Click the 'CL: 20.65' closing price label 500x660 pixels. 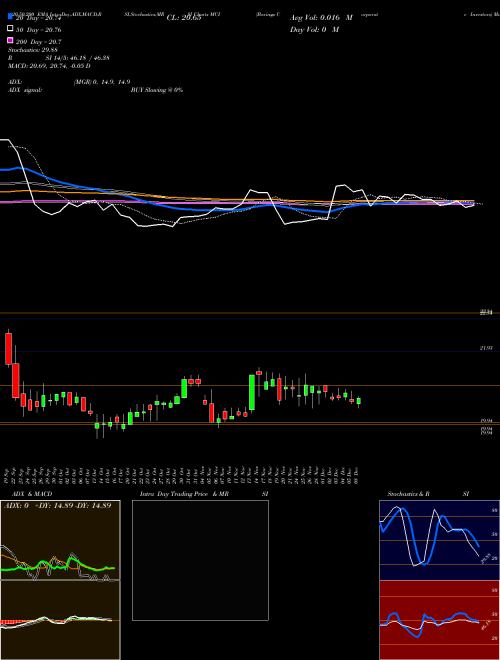(184, 18)
